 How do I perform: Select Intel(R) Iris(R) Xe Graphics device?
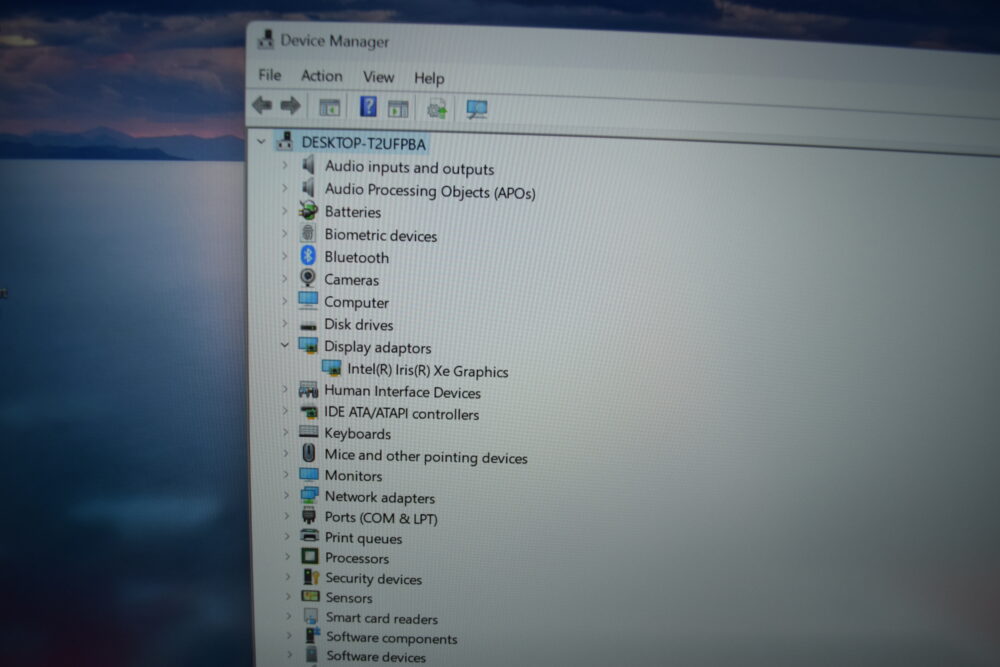click(x=427, y=370)
